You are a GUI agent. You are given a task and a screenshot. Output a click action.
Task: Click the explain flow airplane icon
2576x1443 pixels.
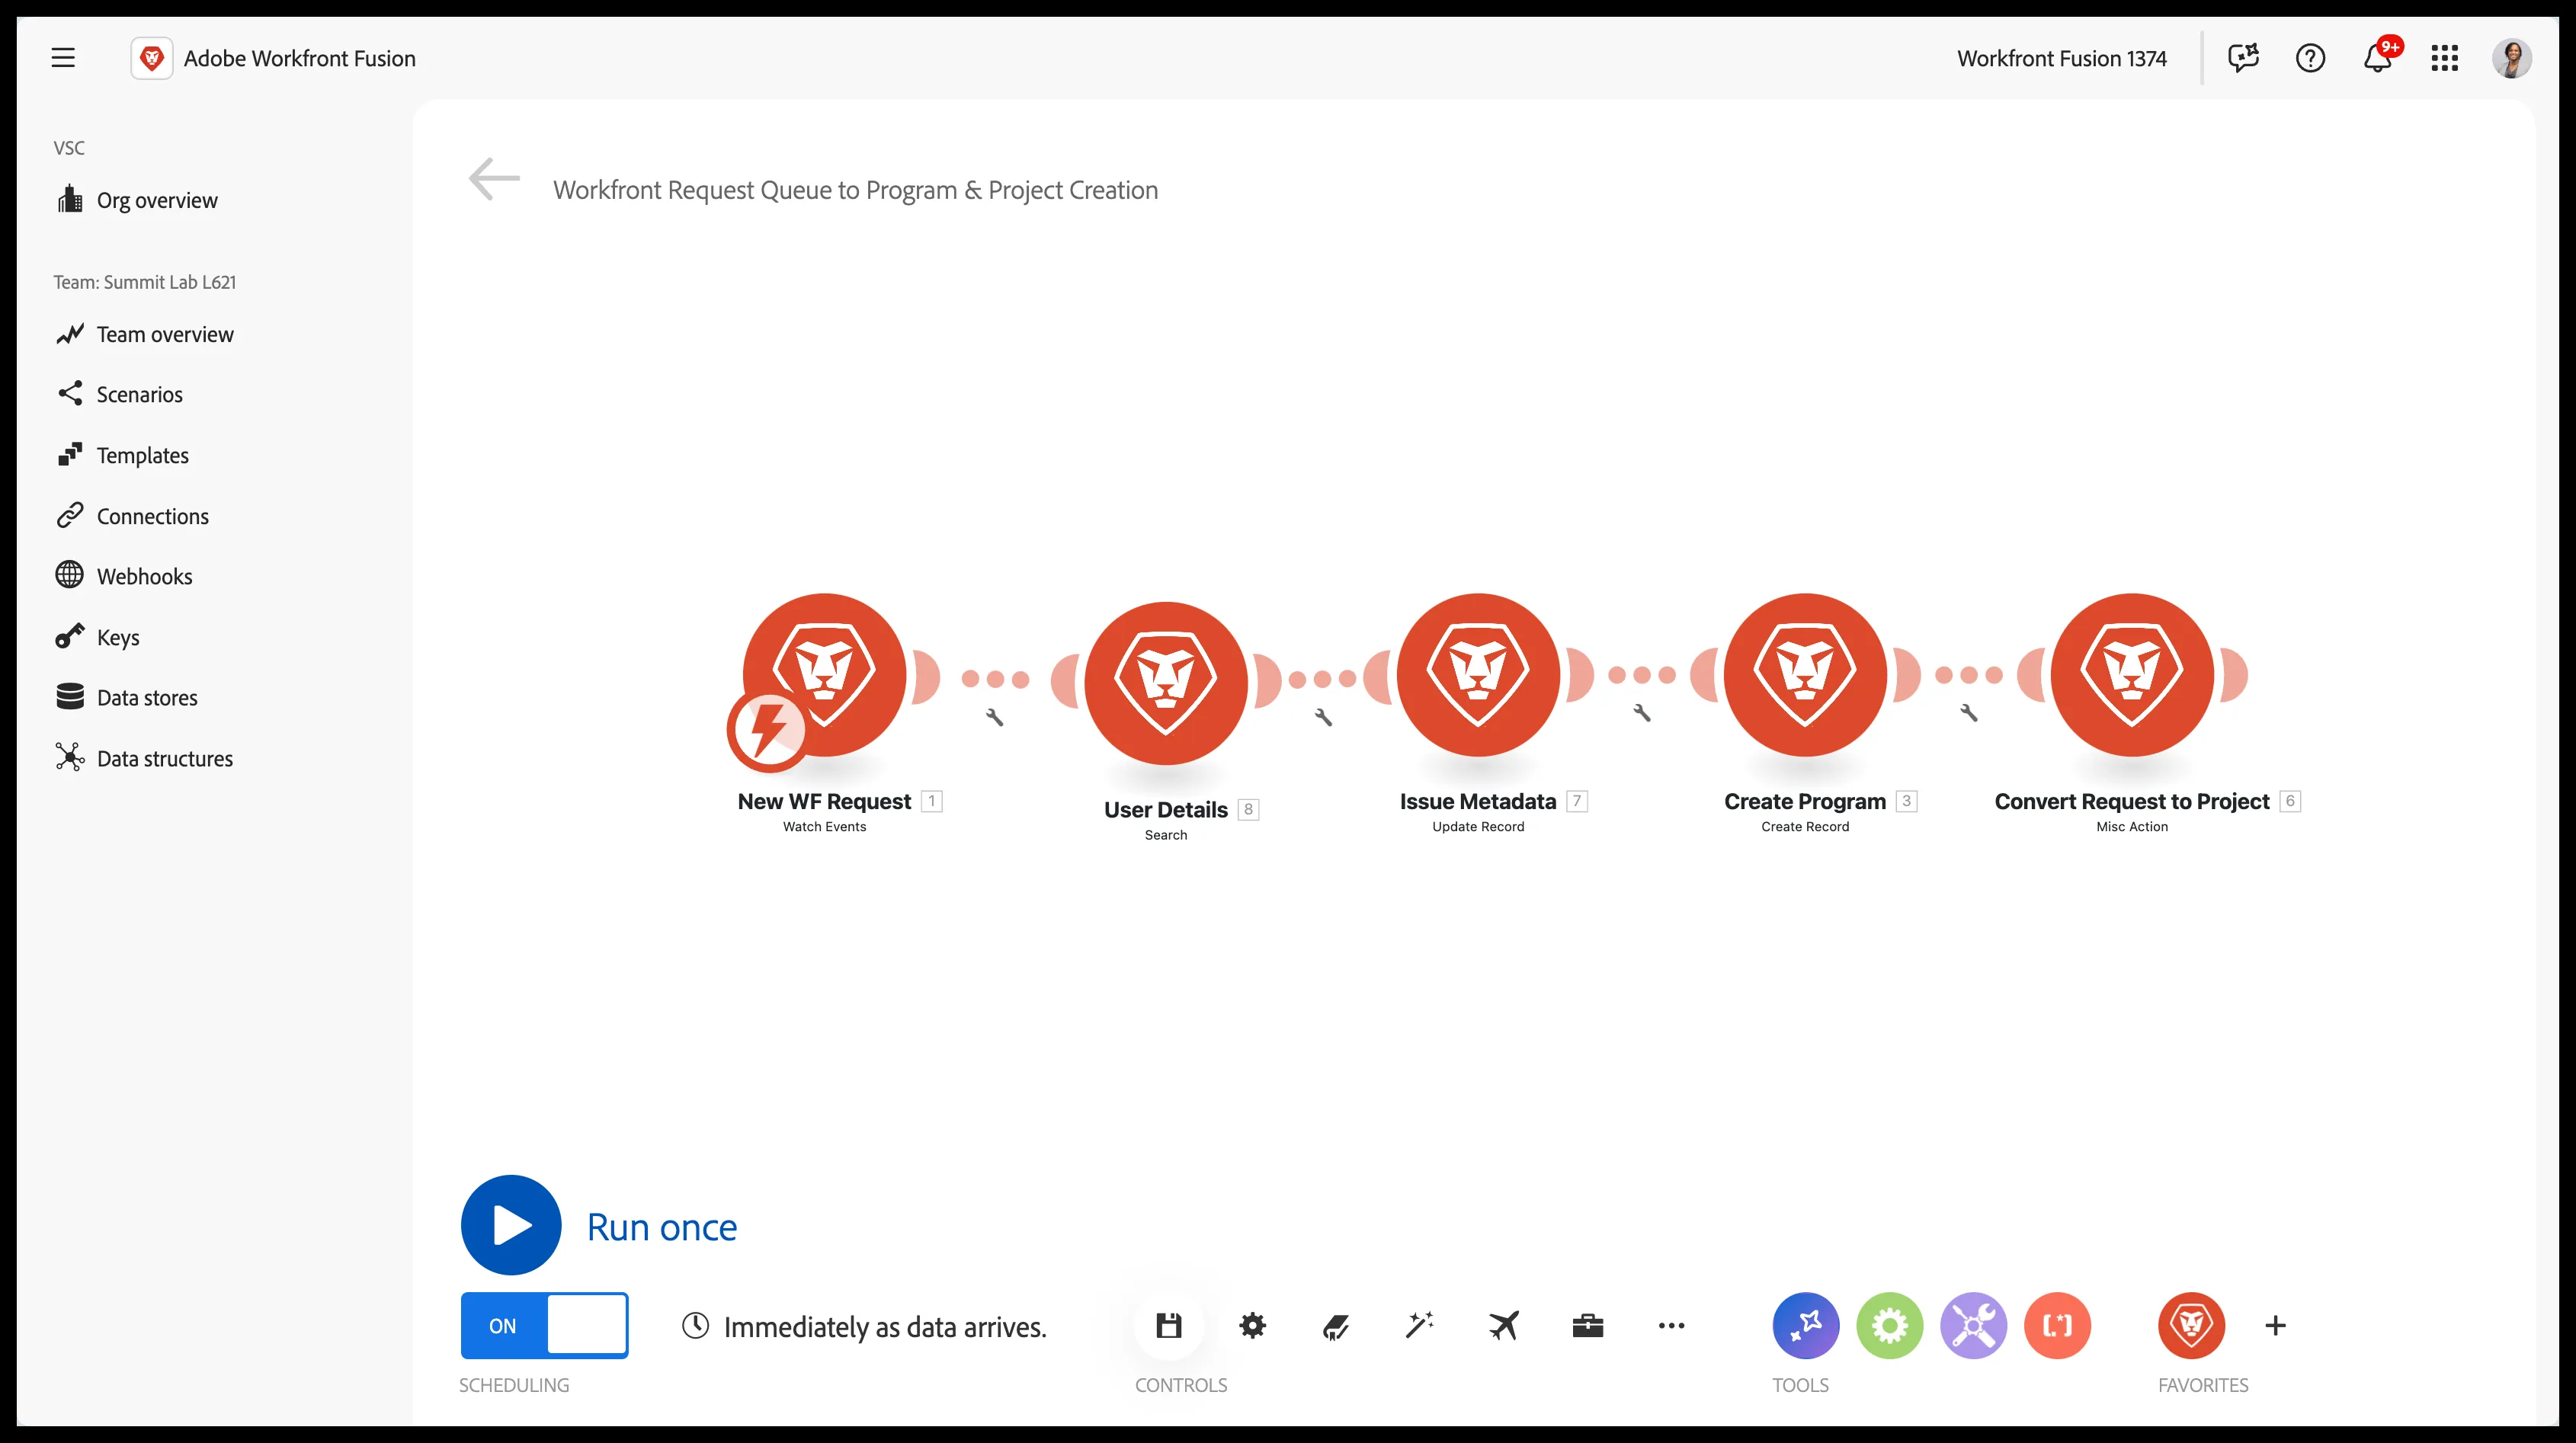coord(1504,1326)
